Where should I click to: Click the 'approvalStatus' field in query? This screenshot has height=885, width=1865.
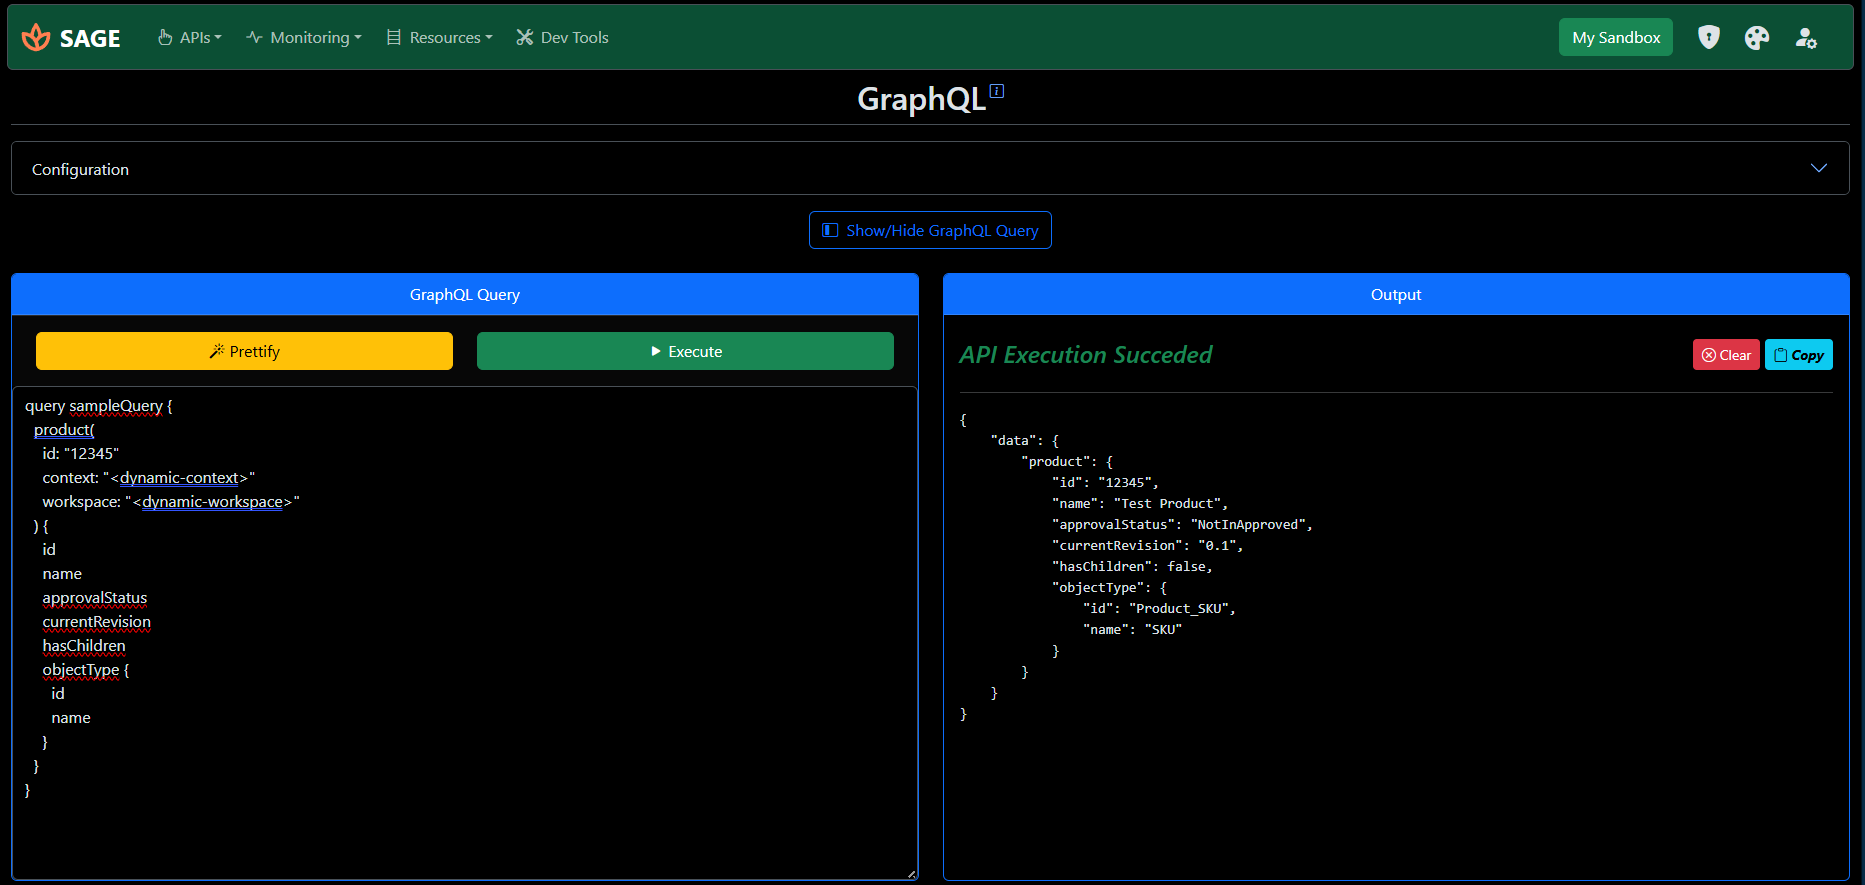point(95,598)
